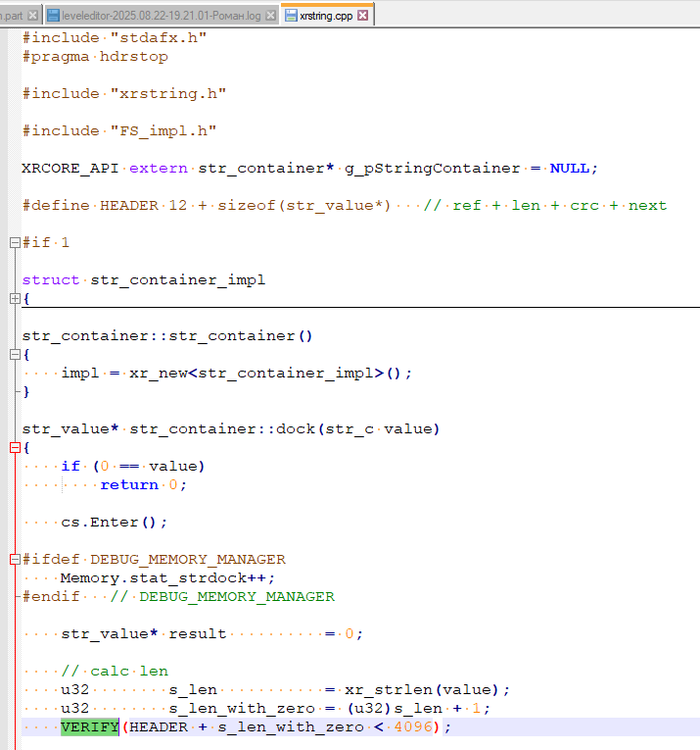
Task: Click the 4096 numeric literal
Action: tap(413, 727)
